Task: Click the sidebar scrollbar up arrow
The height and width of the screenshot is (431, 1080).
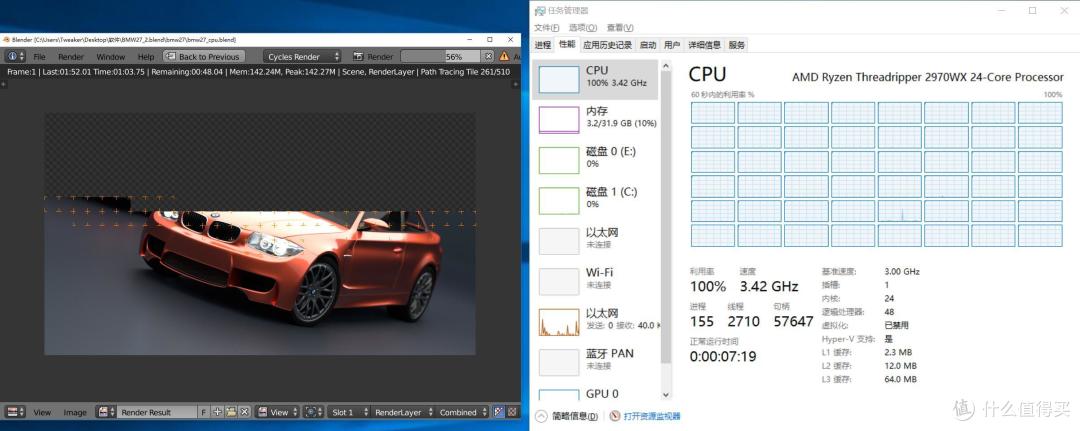Action: pyautogui.click(x=665, y=66)
